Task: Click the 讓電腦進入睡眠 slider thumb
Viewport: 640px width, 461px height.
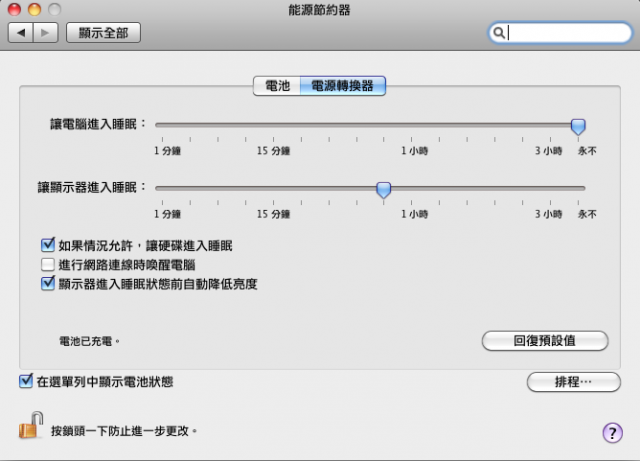Action: pyautogui.click(x=578, y=127)
